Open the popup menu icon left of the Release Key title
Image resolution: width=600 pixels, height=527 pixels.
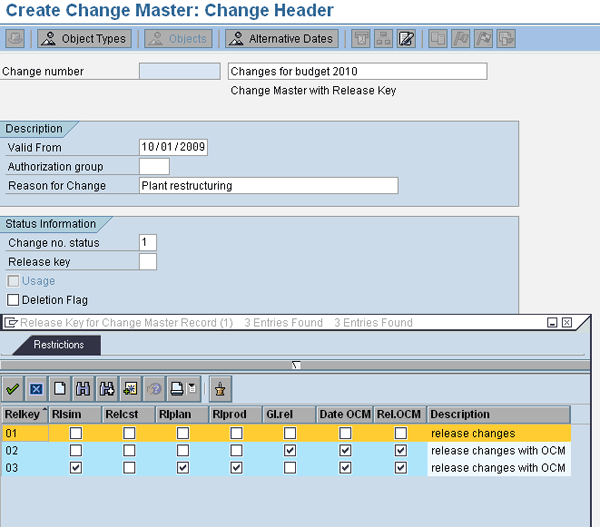click(11, 323)
